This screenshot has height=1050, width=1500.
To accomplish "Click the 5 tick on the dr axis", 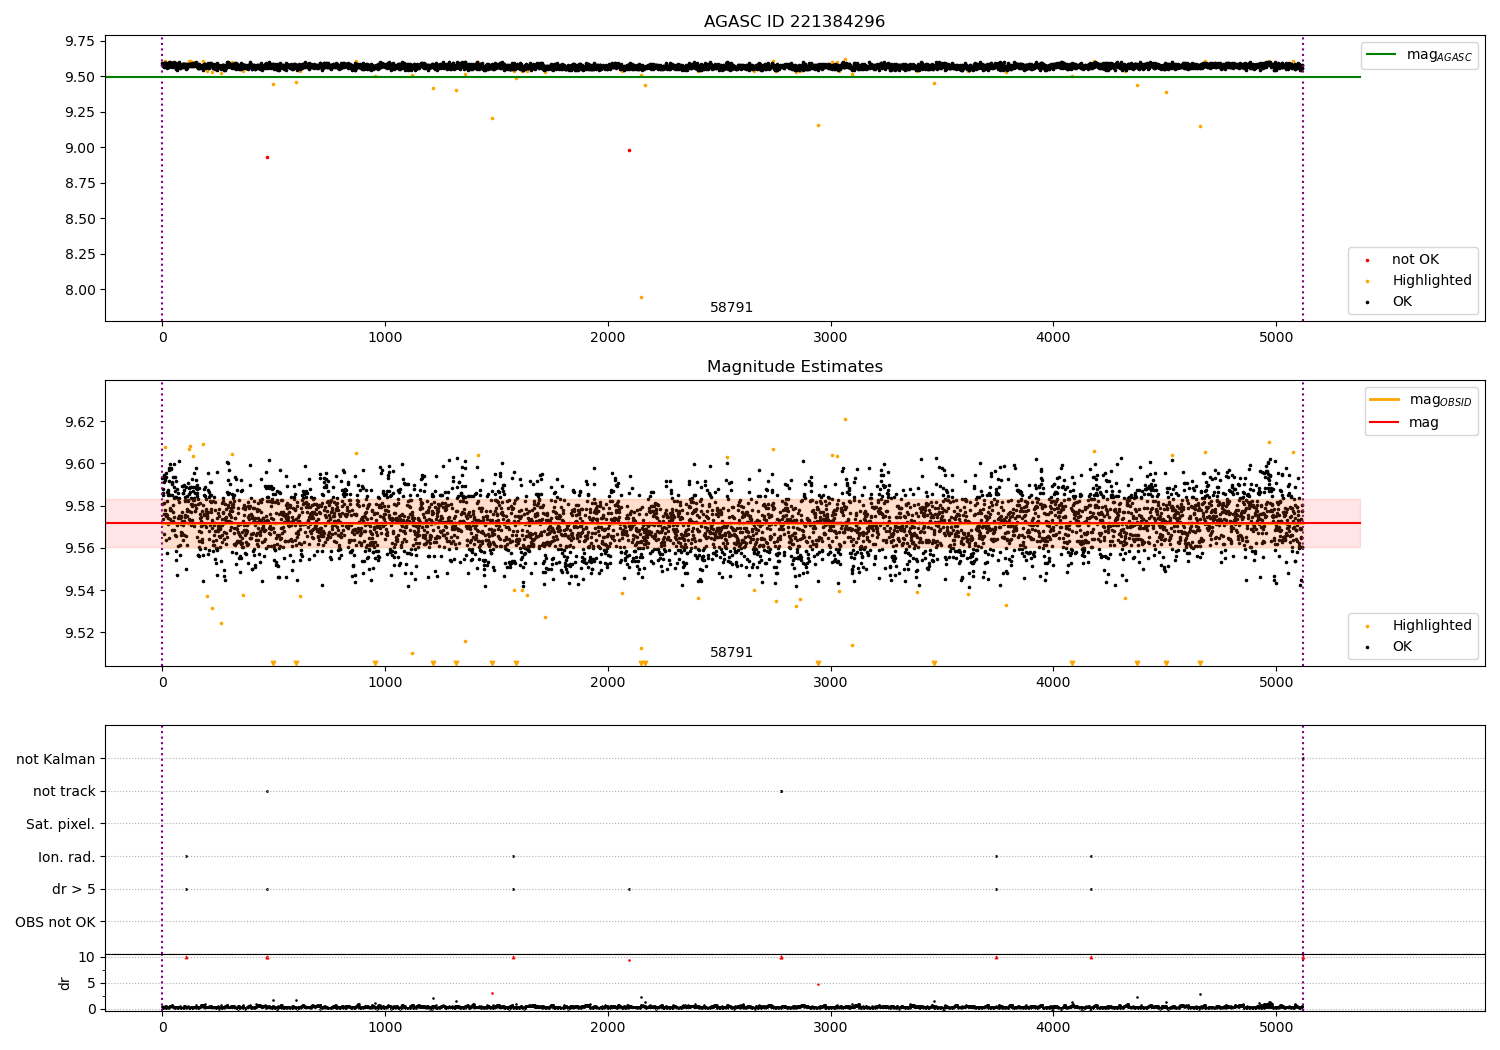I will (x=91, y=983).
